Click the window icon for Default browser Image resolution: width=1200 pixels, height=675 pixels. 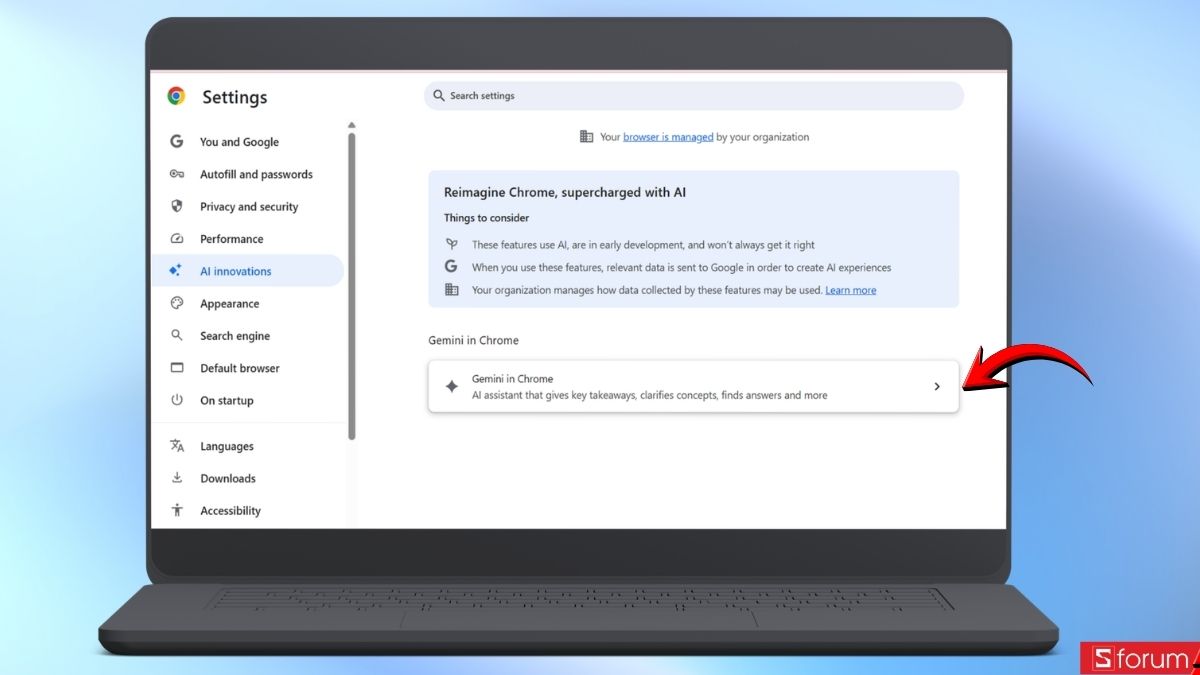pyautogui.click(x=177, y=368)
